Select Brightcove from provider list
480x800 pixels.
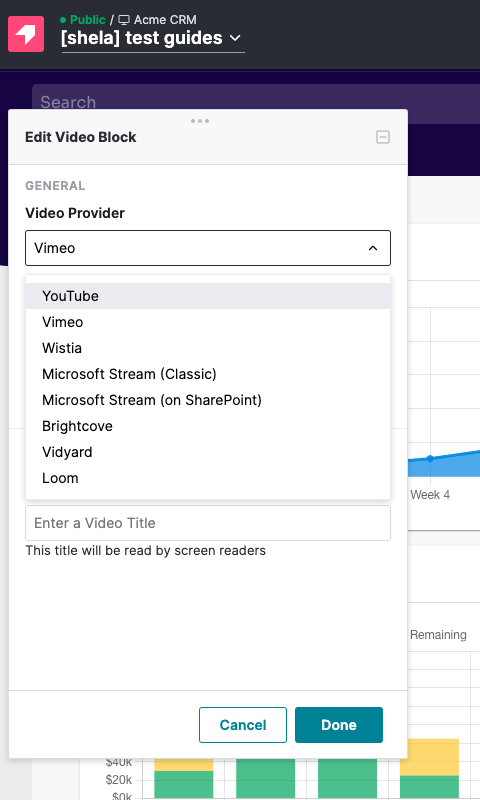208,426
